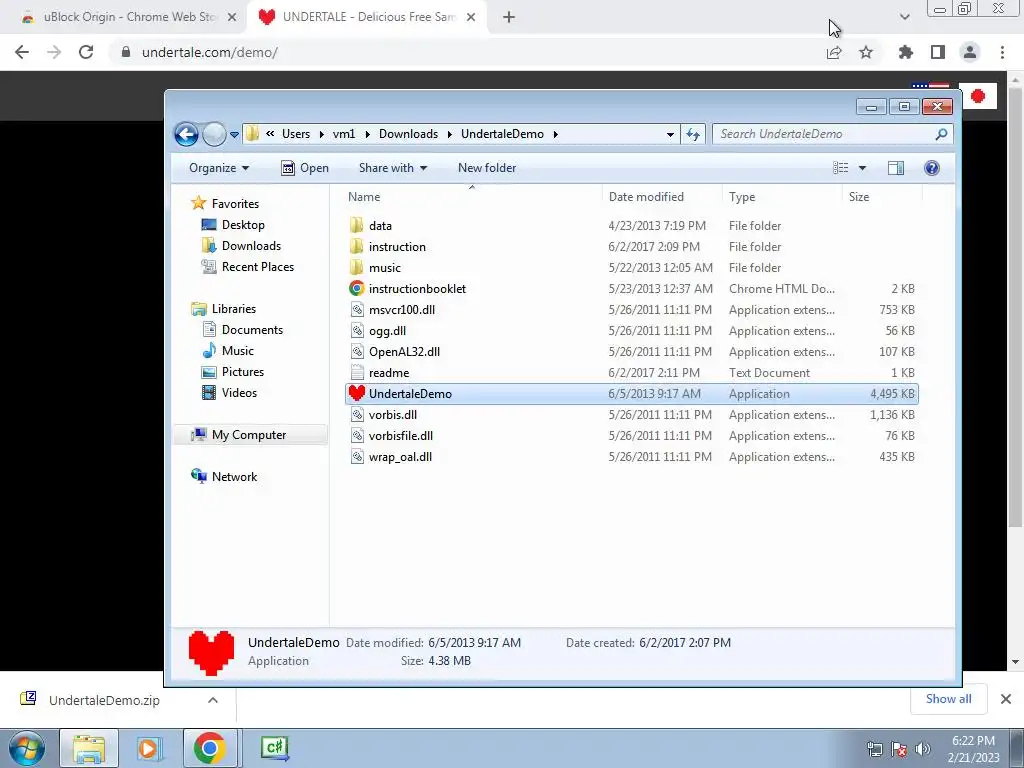Go back in Chrome
The image size is (1024, 768).
22,52
